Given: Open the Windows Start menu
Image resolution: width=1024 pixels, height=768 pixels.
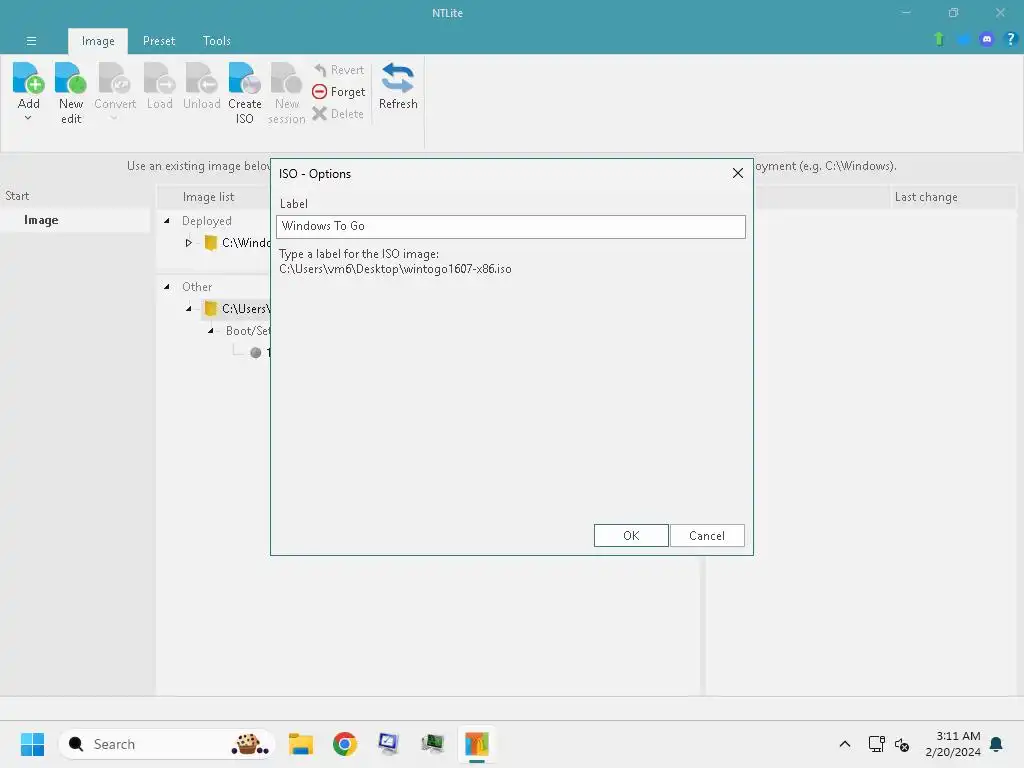Looking at the screenshot, I should tap(32, 744).
